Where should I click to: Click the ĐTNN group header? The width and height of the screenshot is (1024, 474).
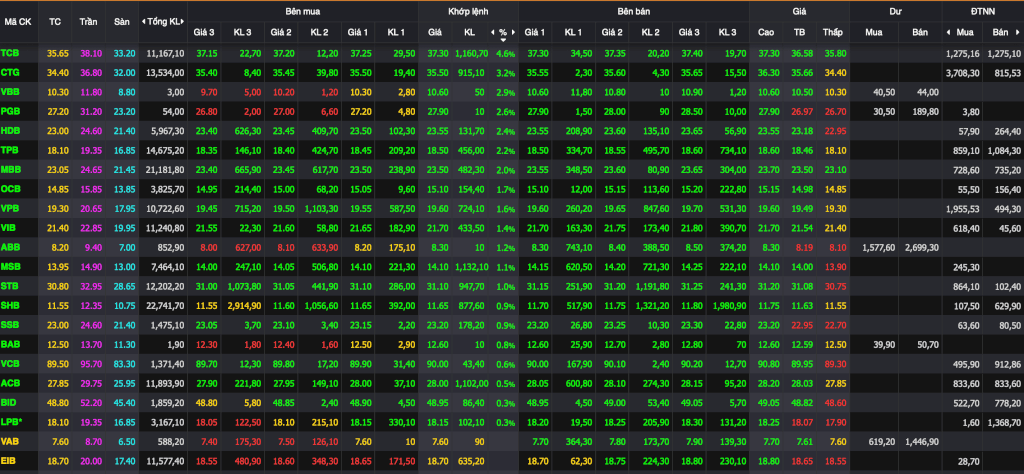[982, 12]
